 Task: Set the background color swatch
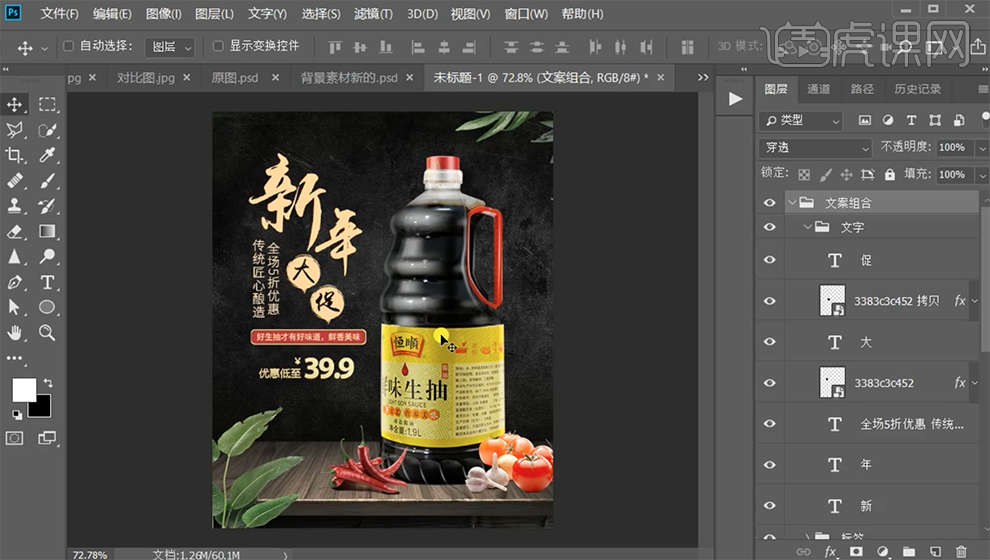click(x=42, y=408)
